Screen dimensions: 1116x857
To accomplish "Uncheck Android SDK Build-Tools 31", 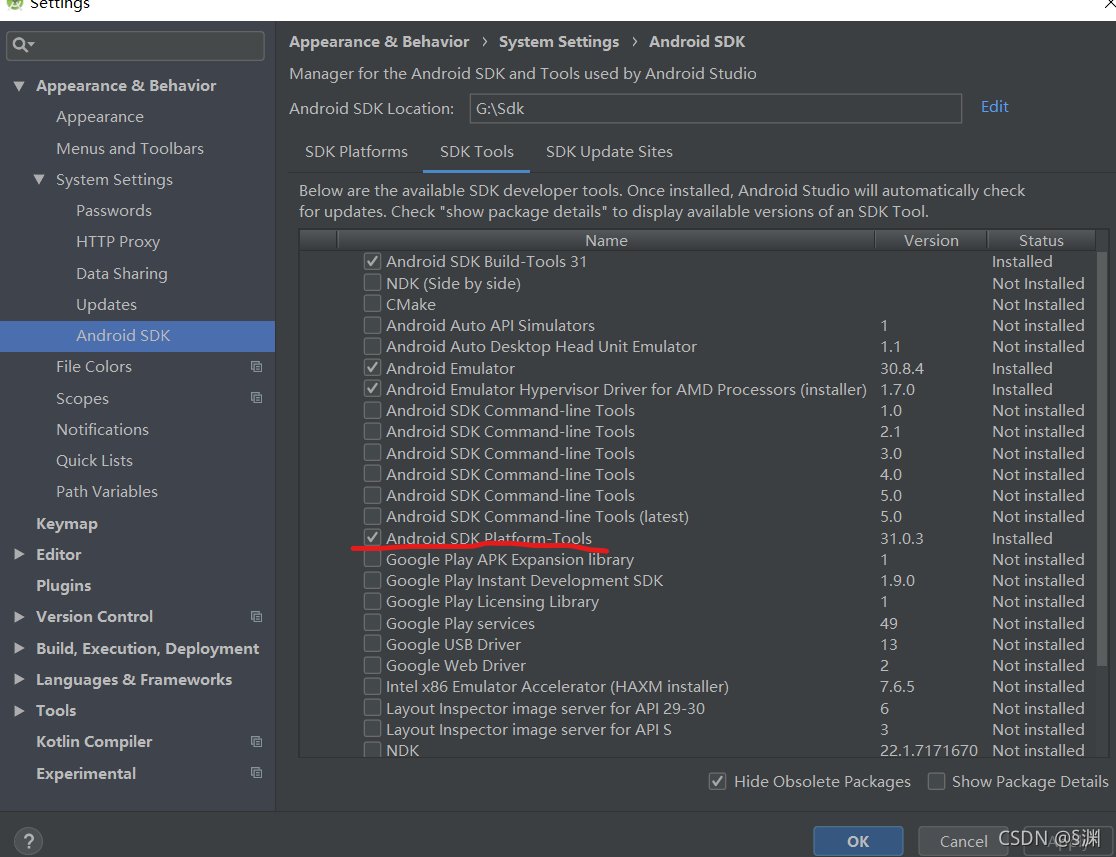I will point(372,261).
